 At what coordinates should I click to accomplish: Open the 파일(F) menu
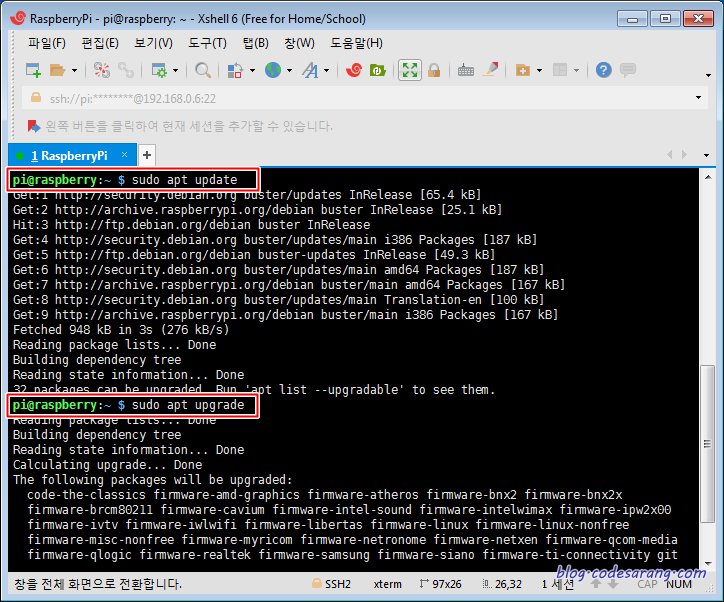[47, 43]
